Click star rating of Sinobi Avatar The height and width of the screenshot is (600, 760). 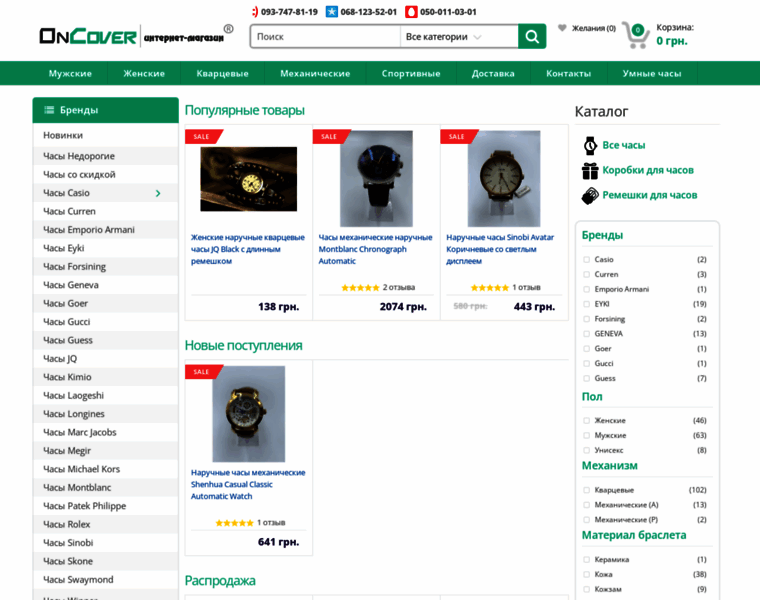[490, 288]
